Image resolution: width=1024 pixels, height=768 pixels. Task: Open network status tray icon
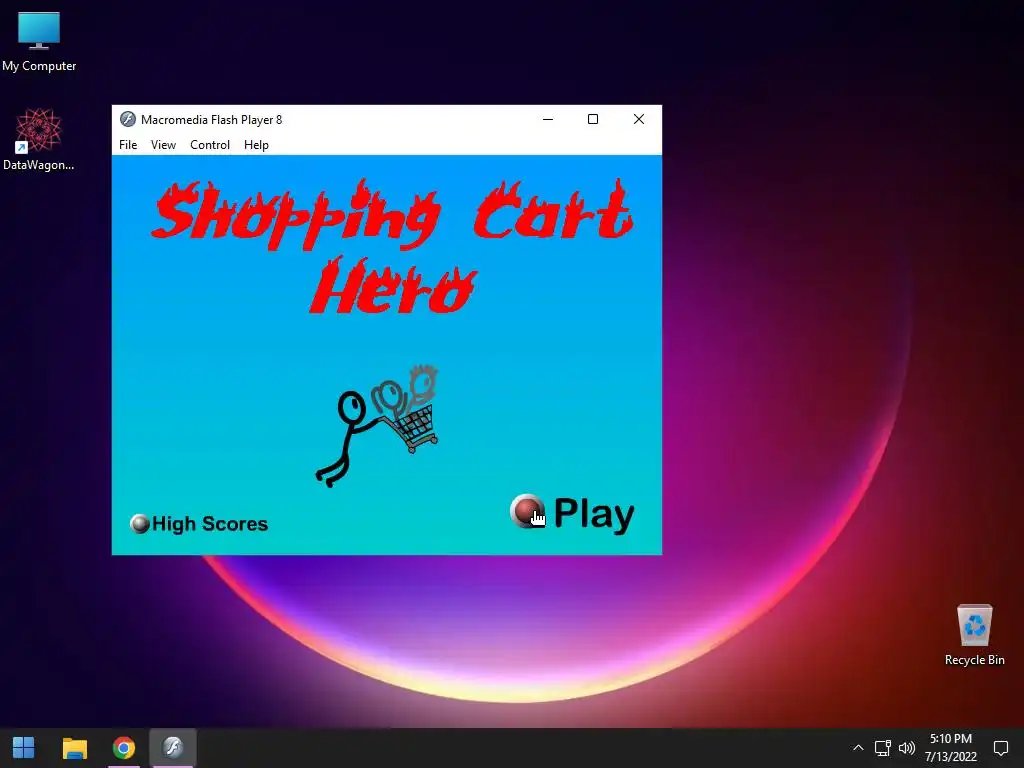pyautogui.click(x=883, y=748)
